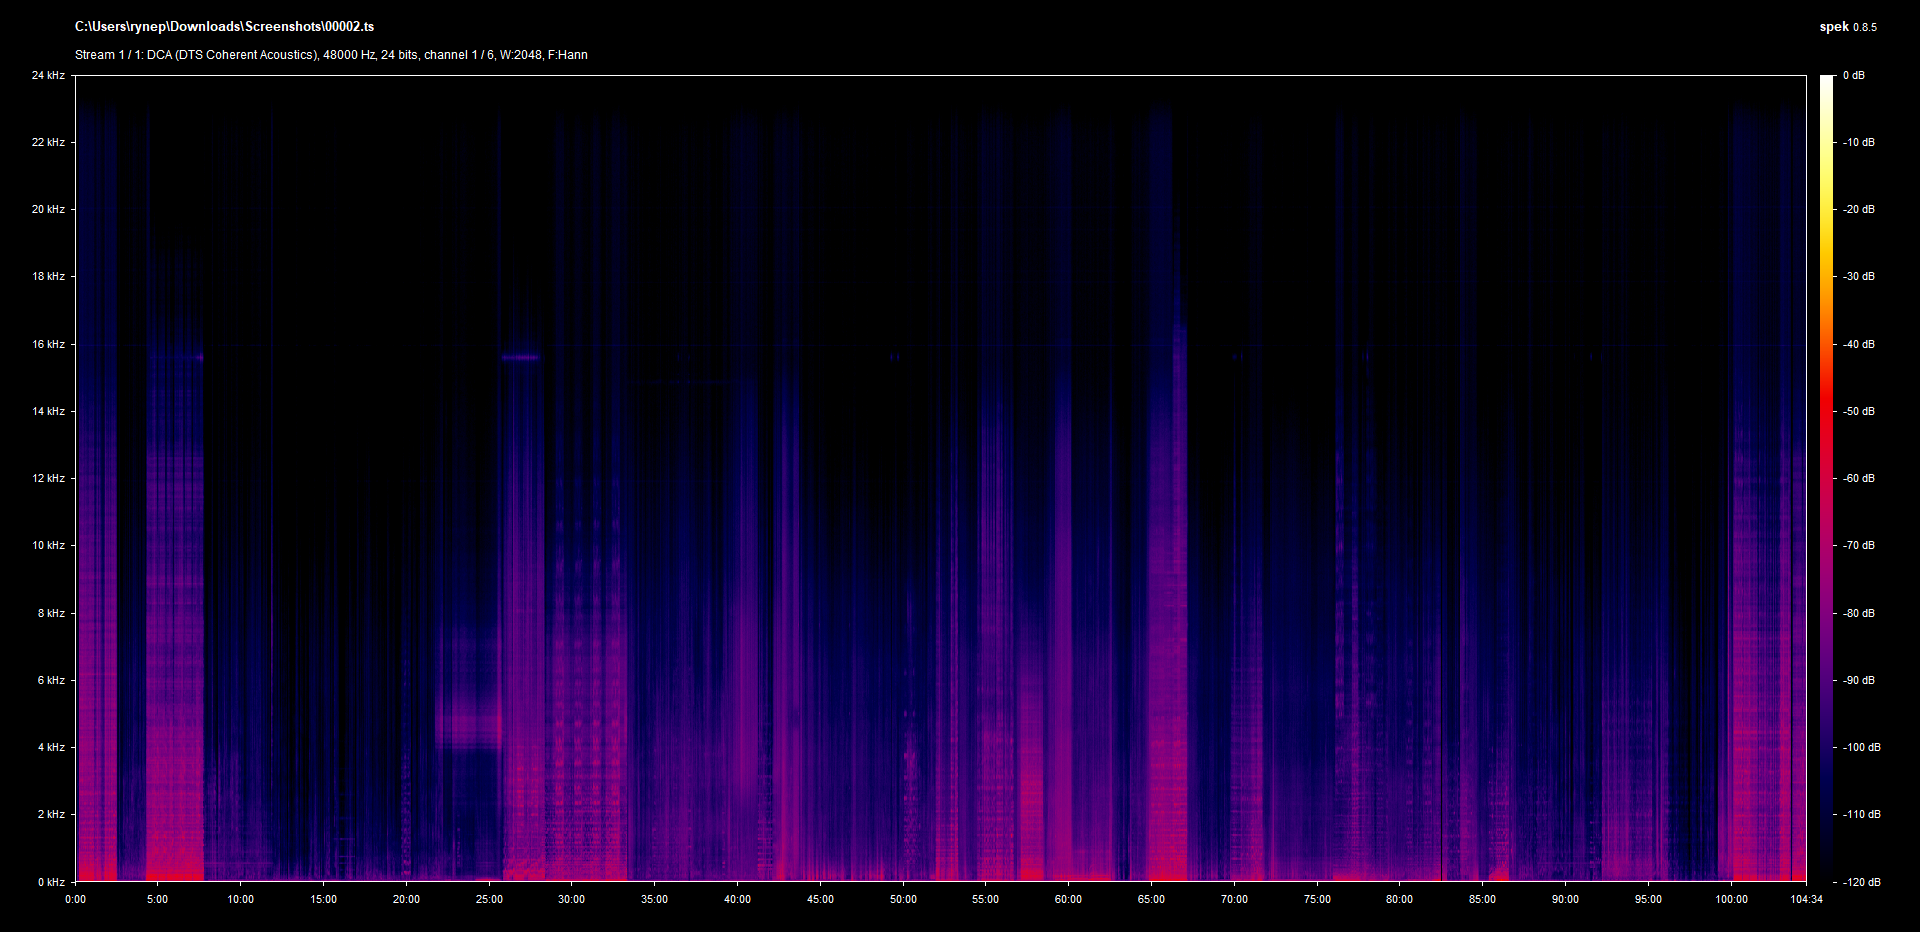Click the 104:34 end time label
This screenshot has height=932, width=1920.
point(1806,899)
